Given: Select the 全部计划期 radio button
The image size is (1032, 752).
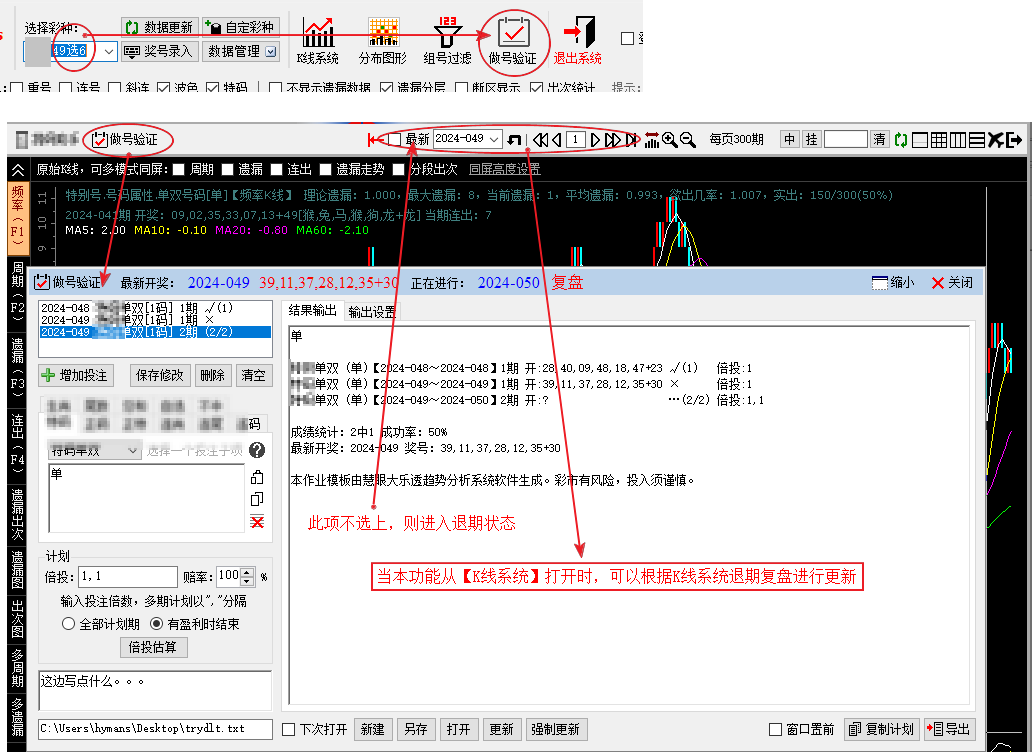Looking at the screenshot, I should click(x=69, y=624).
